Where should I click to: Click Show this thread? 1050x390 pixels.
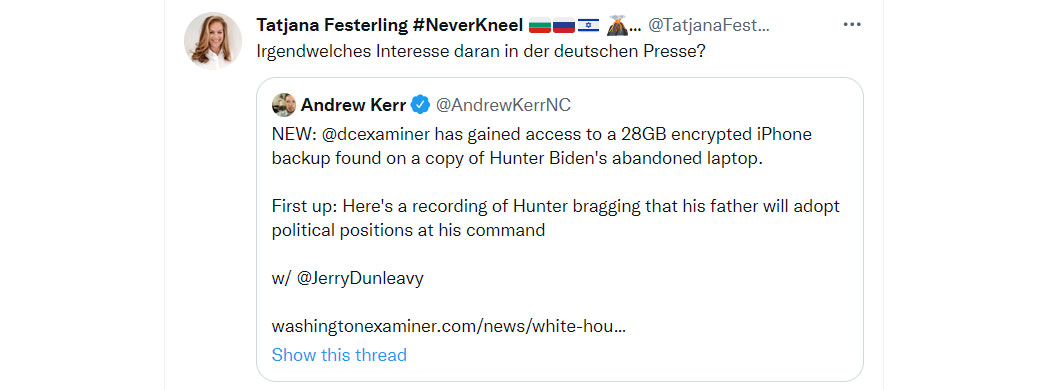coord(339,354)
